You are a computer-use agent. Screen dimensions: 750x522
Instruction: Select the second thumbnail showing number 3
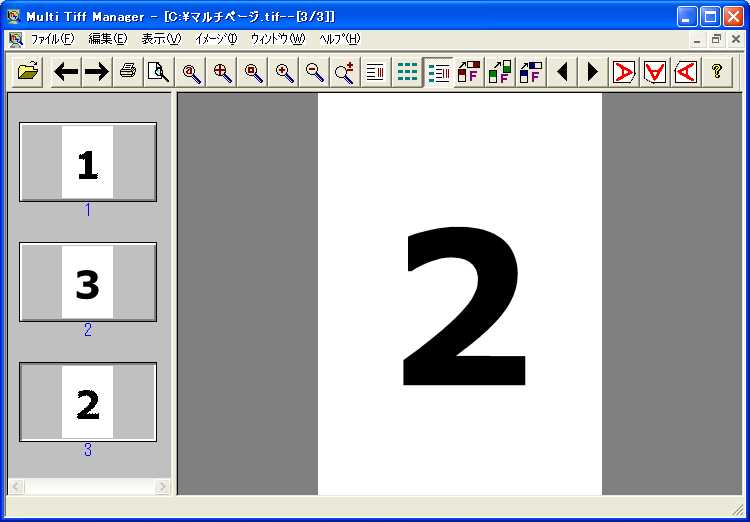88,282
